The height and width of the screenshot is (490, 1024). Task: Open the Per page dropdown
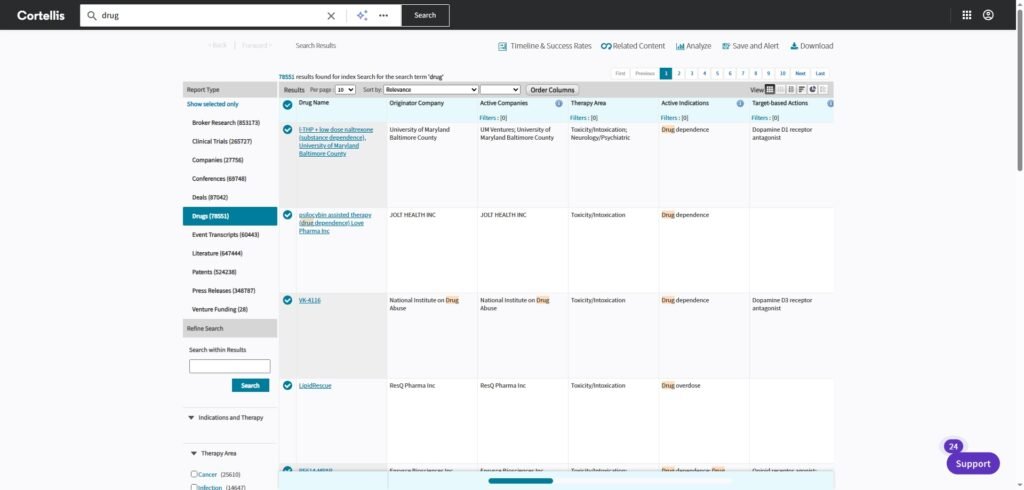point(345,90)
